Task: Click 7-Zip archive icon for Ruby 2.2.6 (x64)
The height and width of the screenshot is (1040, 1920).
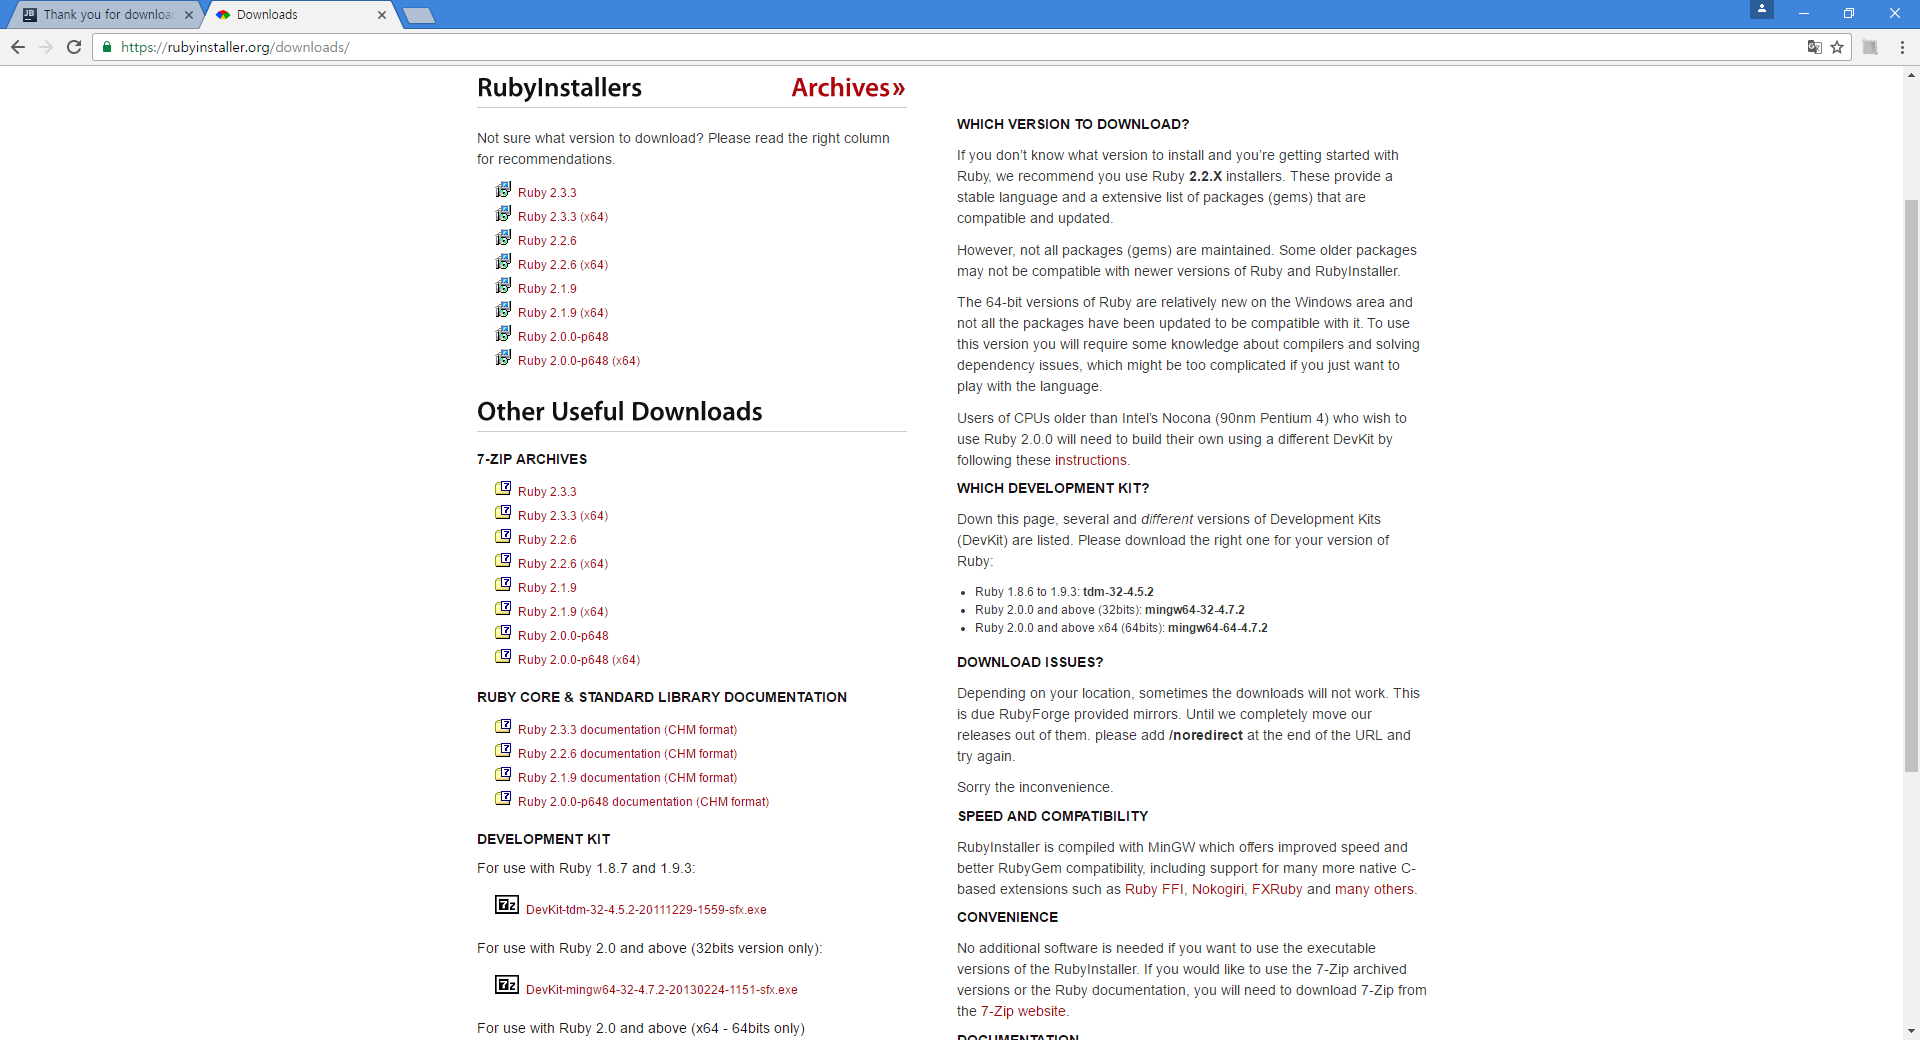Action: tap(503, 560)
